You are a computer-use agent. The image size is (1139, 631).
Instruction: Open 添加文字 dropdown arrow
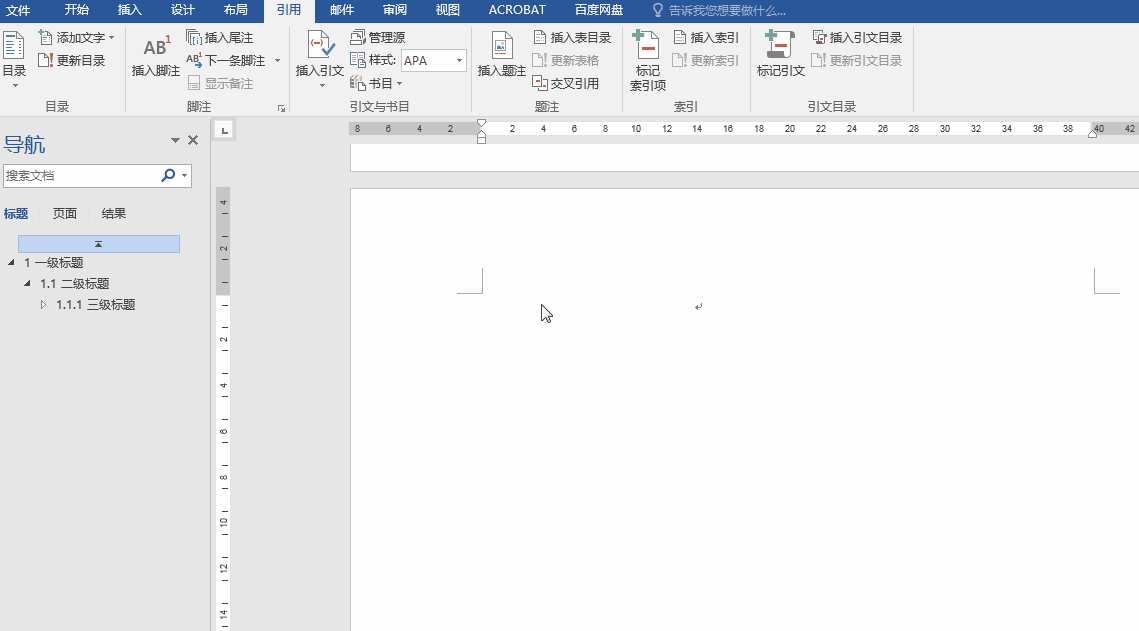click(x=112, y=38)
